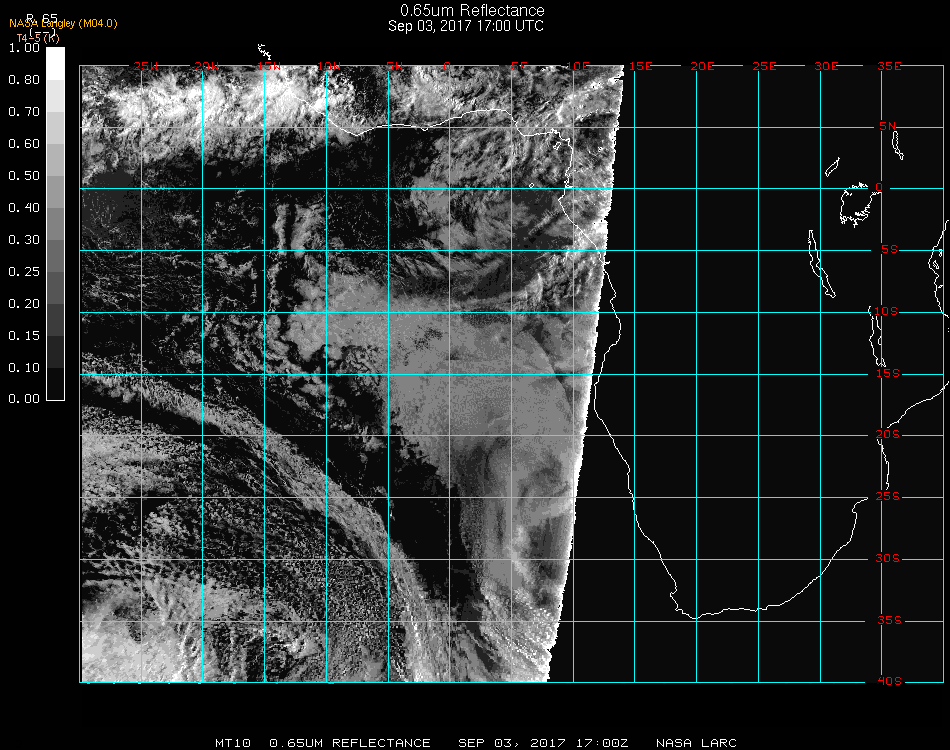Click the 0.70 color bar value
Image resolution: width=950 pixels, height=750 pixels.
pos(24,112)
